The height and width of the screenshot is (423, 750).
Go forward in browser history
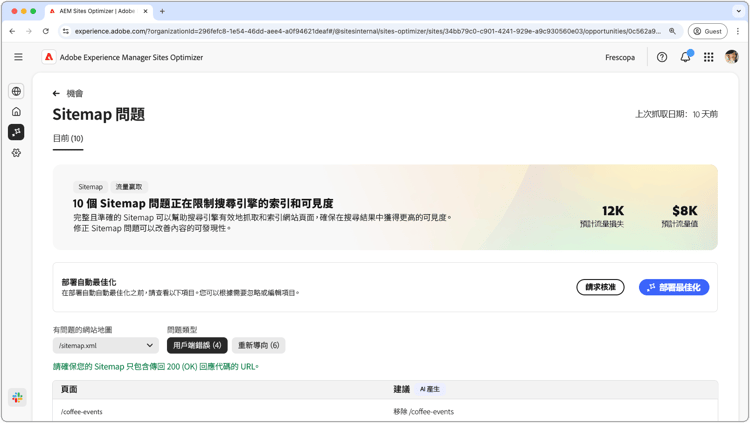pos(29,31)
